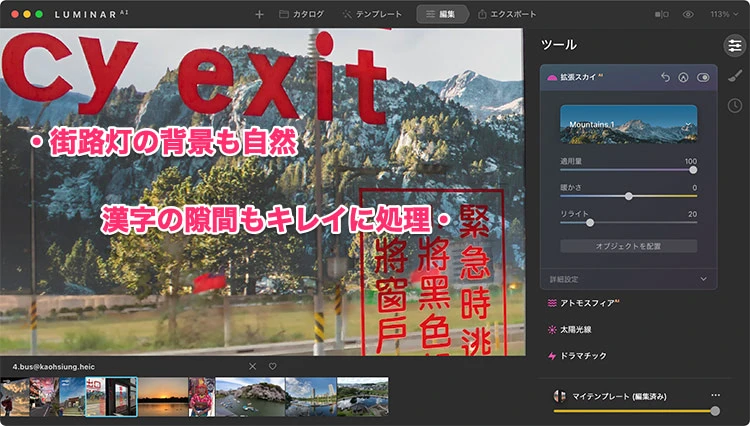
Task: Toggle the before/after compare view
Action: (x=661, y=15)
